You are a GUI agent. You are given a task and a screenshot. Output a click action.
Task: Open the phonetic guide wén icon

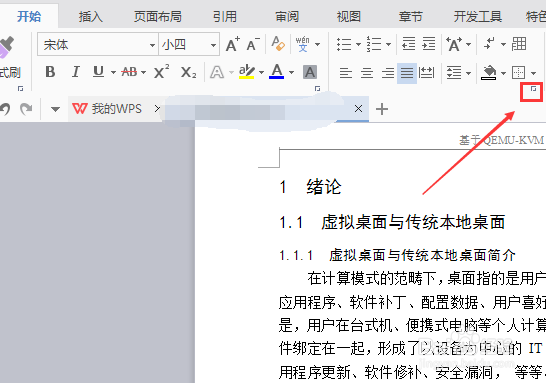[303, 44]
